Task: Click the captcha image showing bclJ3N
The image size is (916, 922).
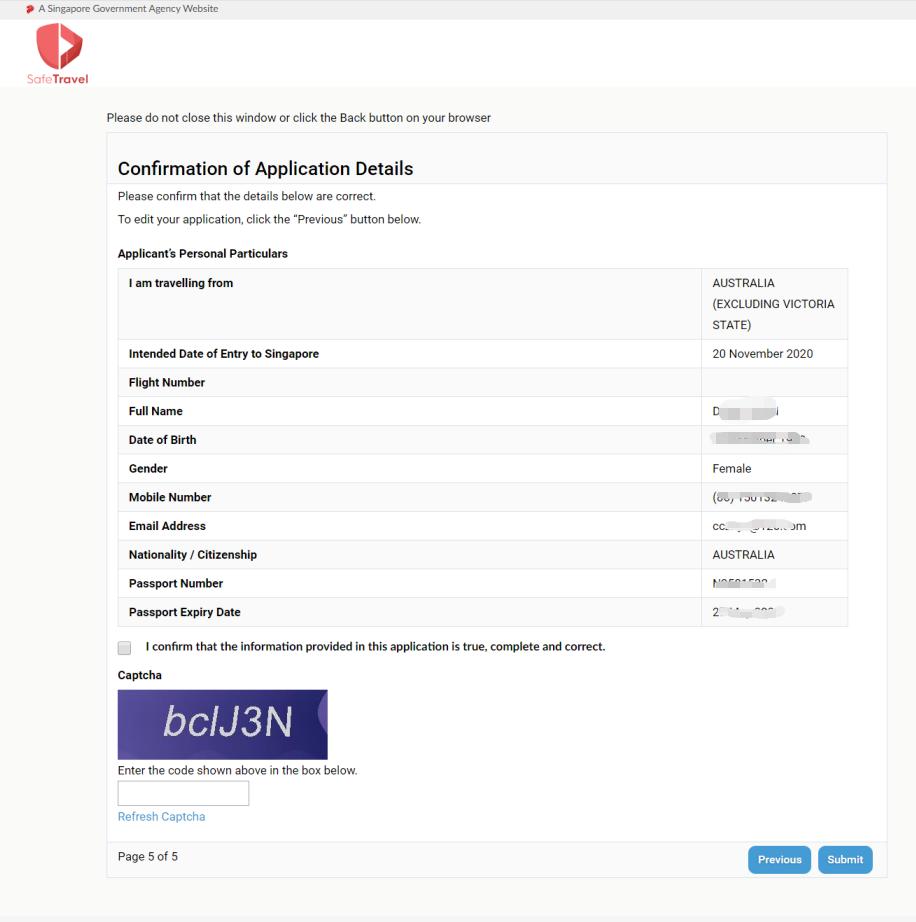Action: (222, 724)
